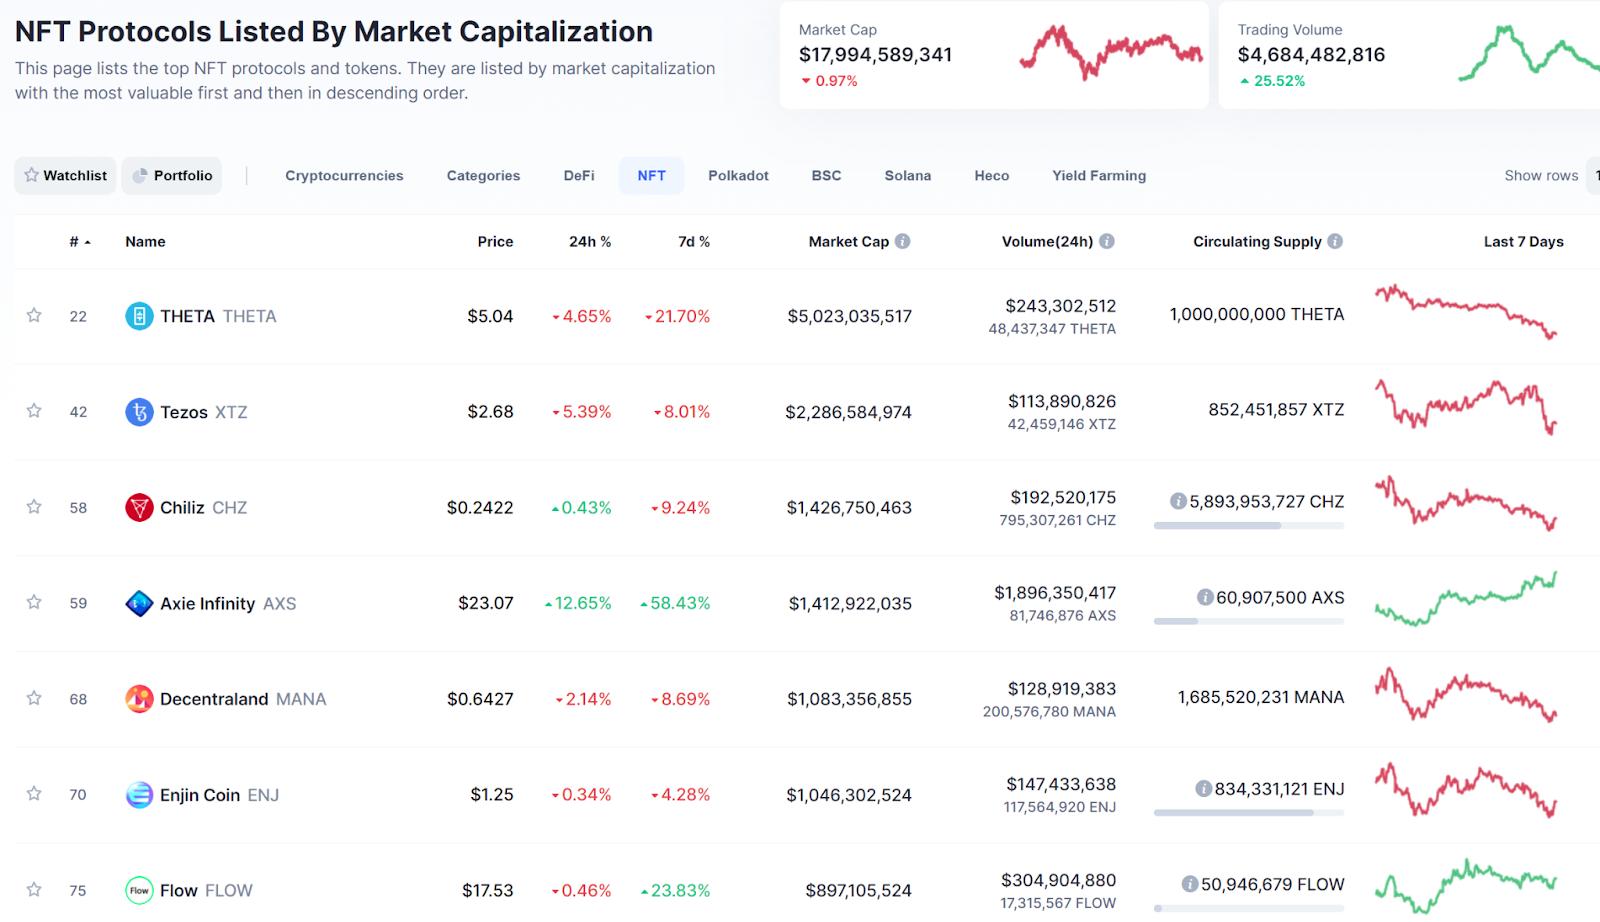
Task: Switch to the Yield Farming tab
Action: 1099,175
